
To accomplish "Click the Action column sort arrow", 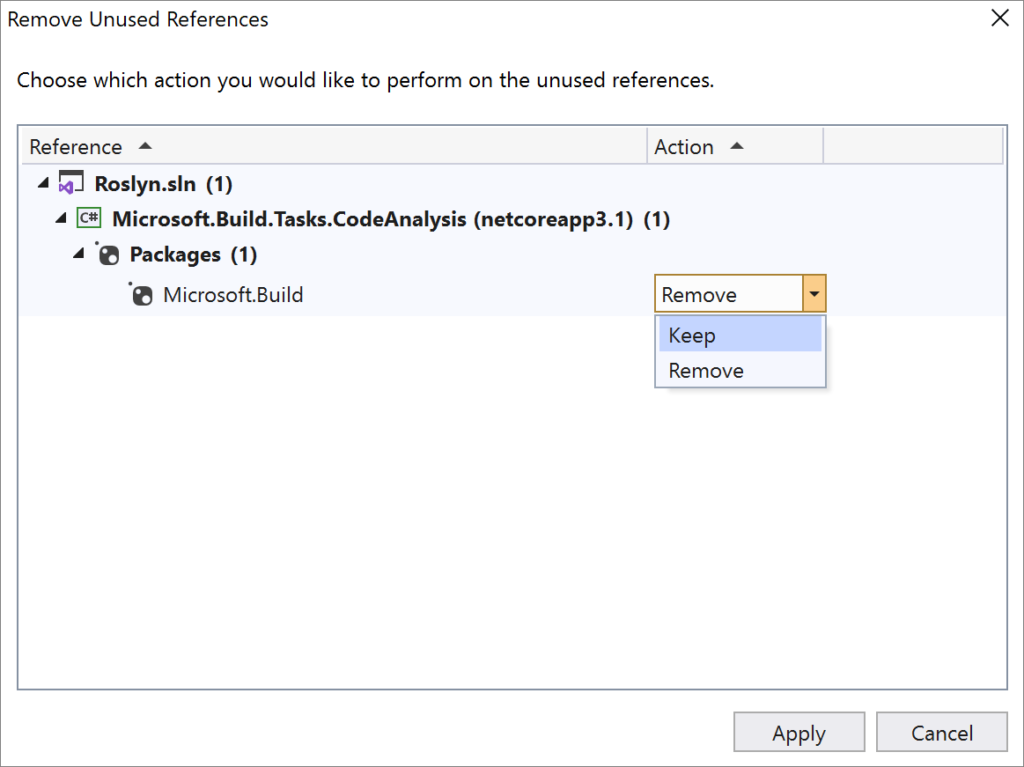I will (737, 146).
